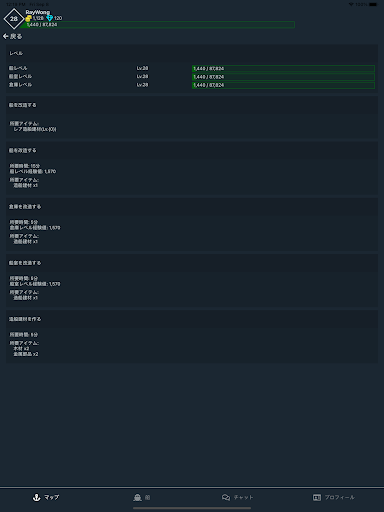This screenshot has width=384, height=512.
Task: Tap the 船レベル row label
Action: pos(18,68)
